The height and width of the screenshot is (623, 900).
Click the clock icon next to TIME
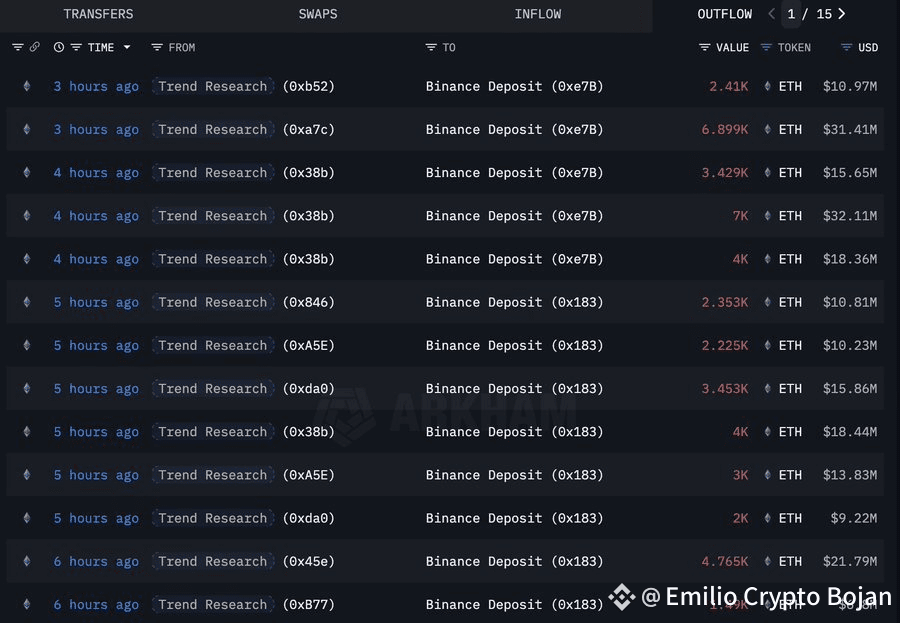tap(59, 47)
